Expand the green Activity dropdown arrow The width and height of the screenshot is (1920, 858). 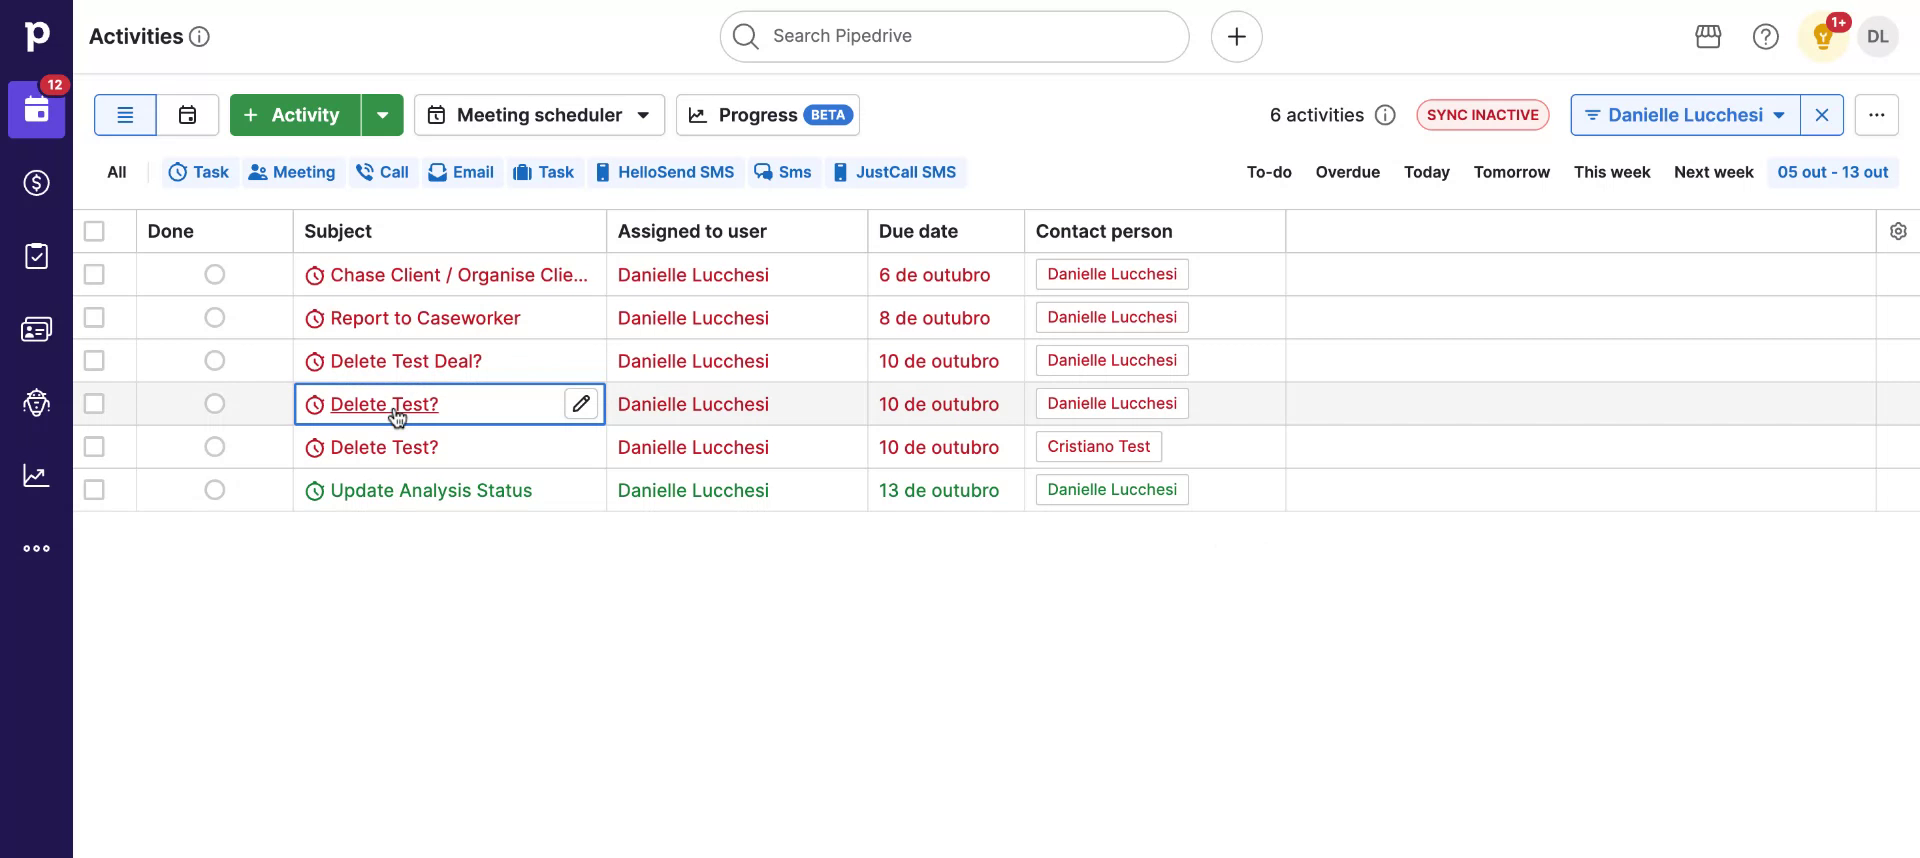pyautogui.click(x=382, y=115)
